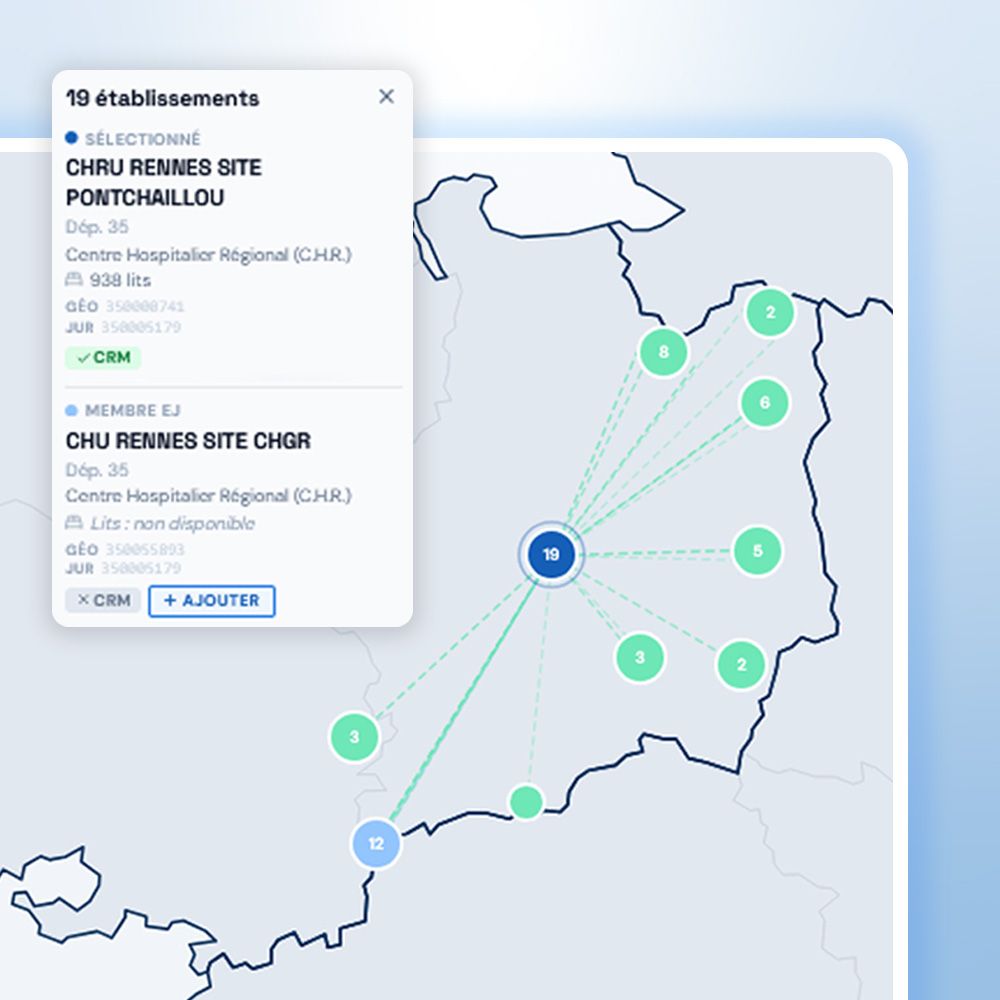The width and height of the screenshot is (1000, 1000).
Task: Click the + AJOUTER button
Action: [212, 601]
